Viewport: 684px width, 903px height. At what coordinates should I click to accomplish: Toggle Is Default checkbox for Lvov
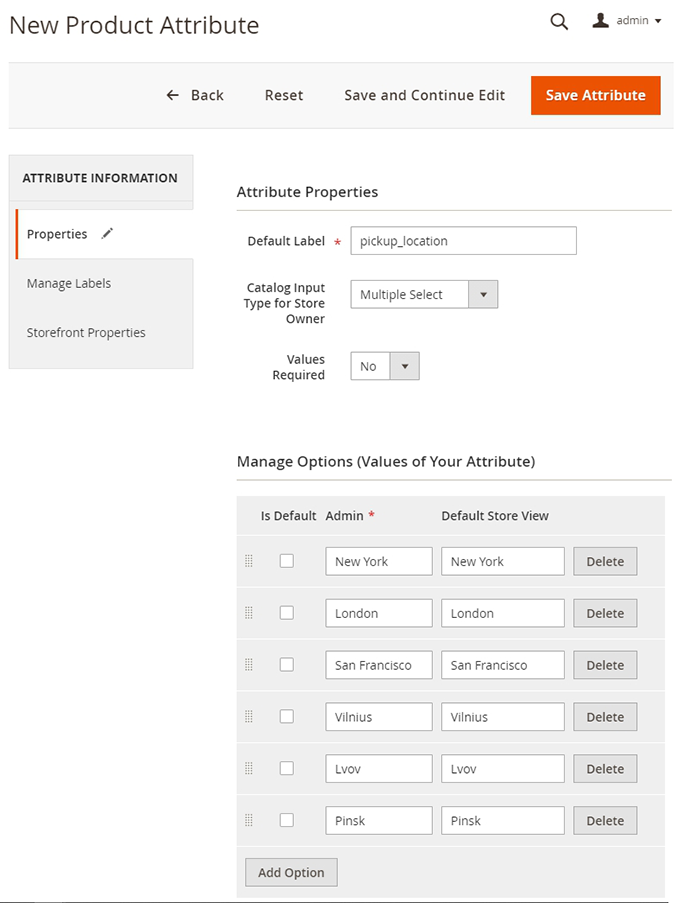pos(287,769)
